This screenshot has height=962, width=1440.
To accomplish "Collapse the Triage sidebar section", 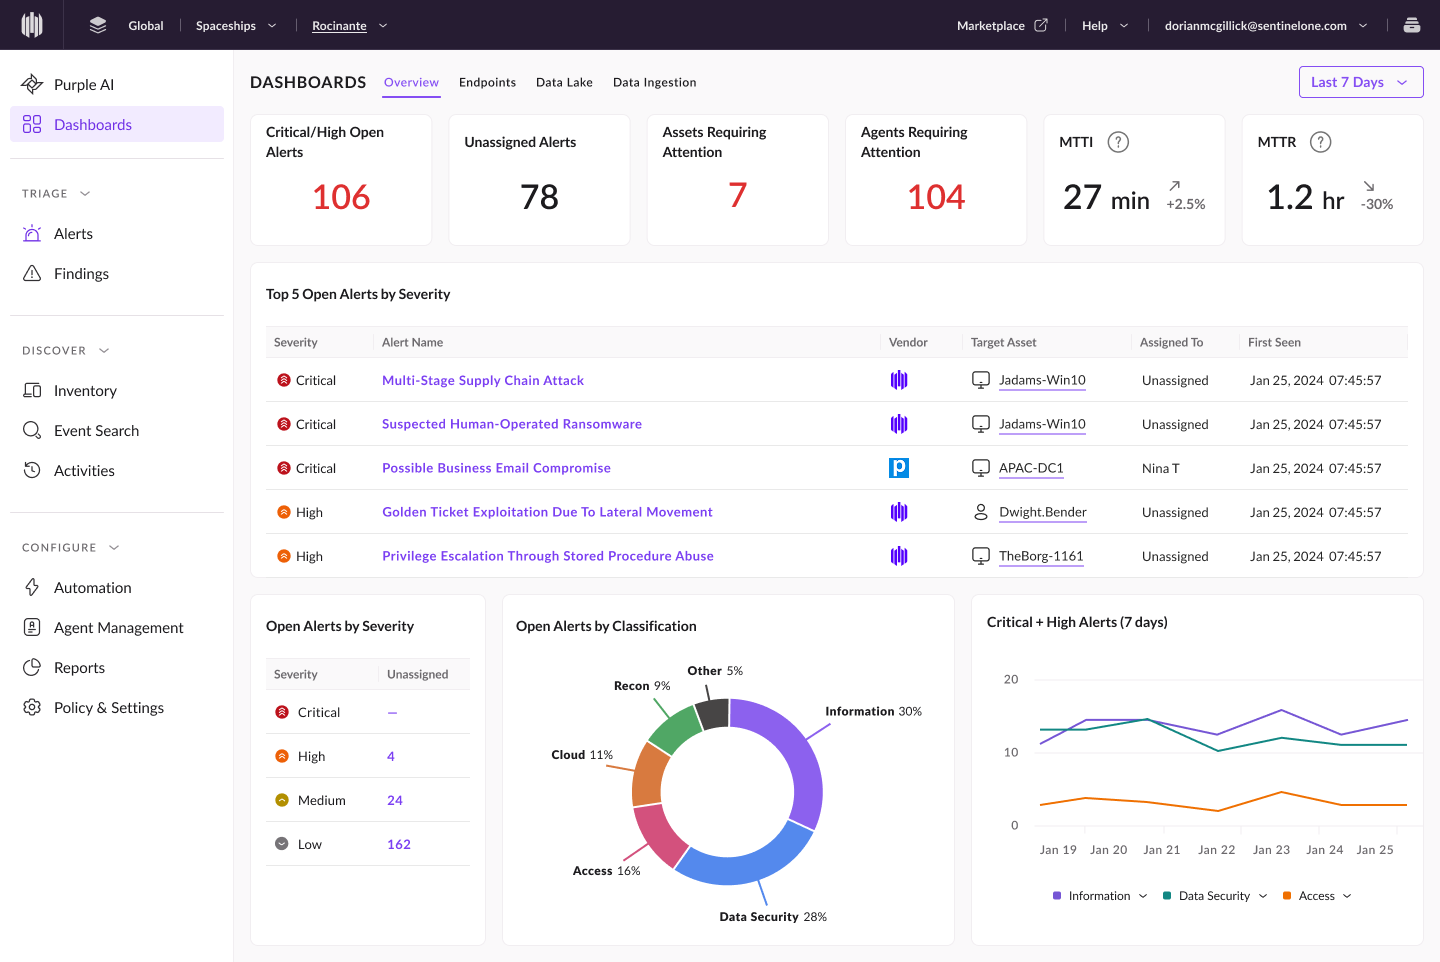I will point(85,194).
